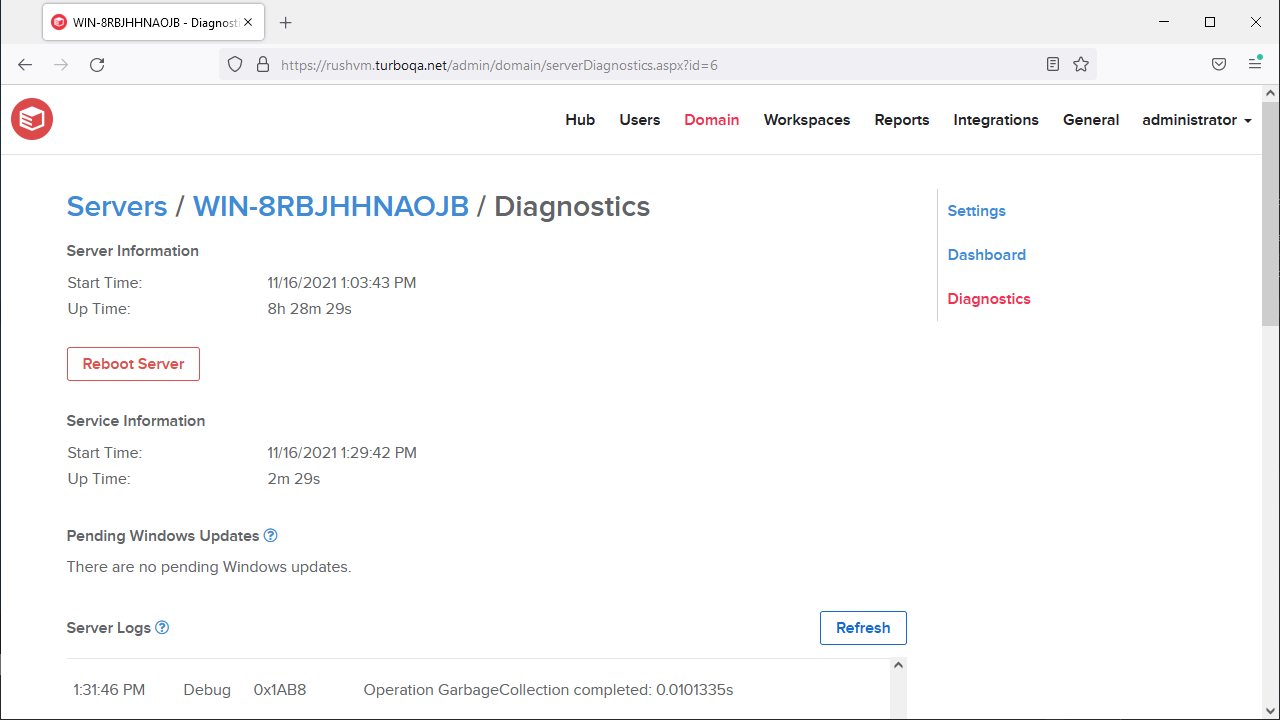Click the Reboot Server button

point(133,364)
